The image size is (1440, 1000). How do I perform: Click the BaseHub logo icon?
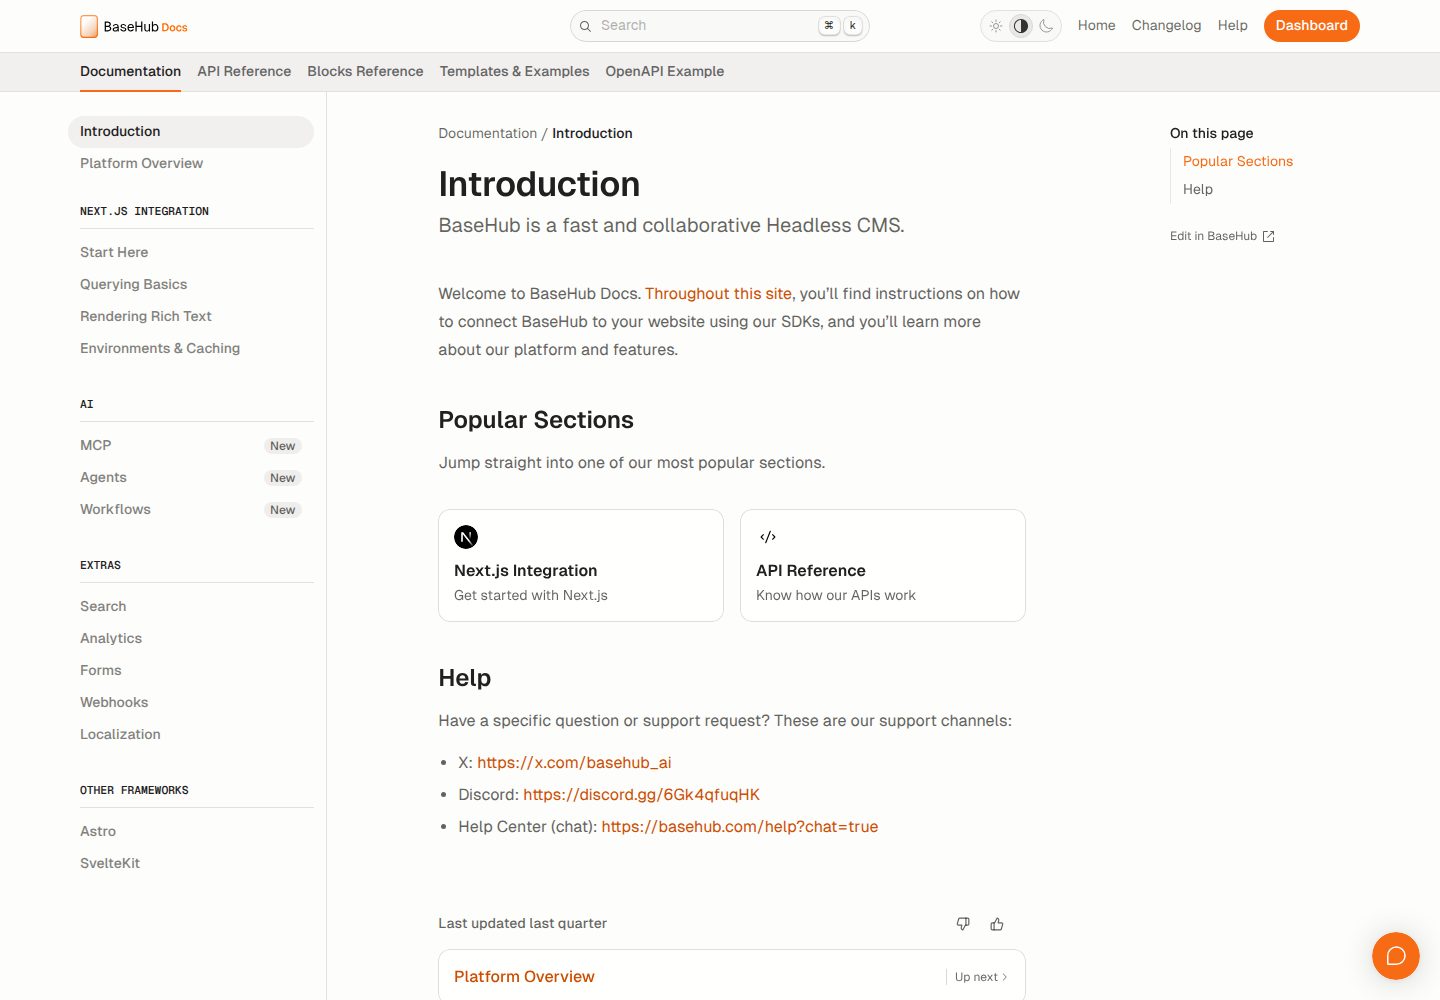click(x=89, y=26)
